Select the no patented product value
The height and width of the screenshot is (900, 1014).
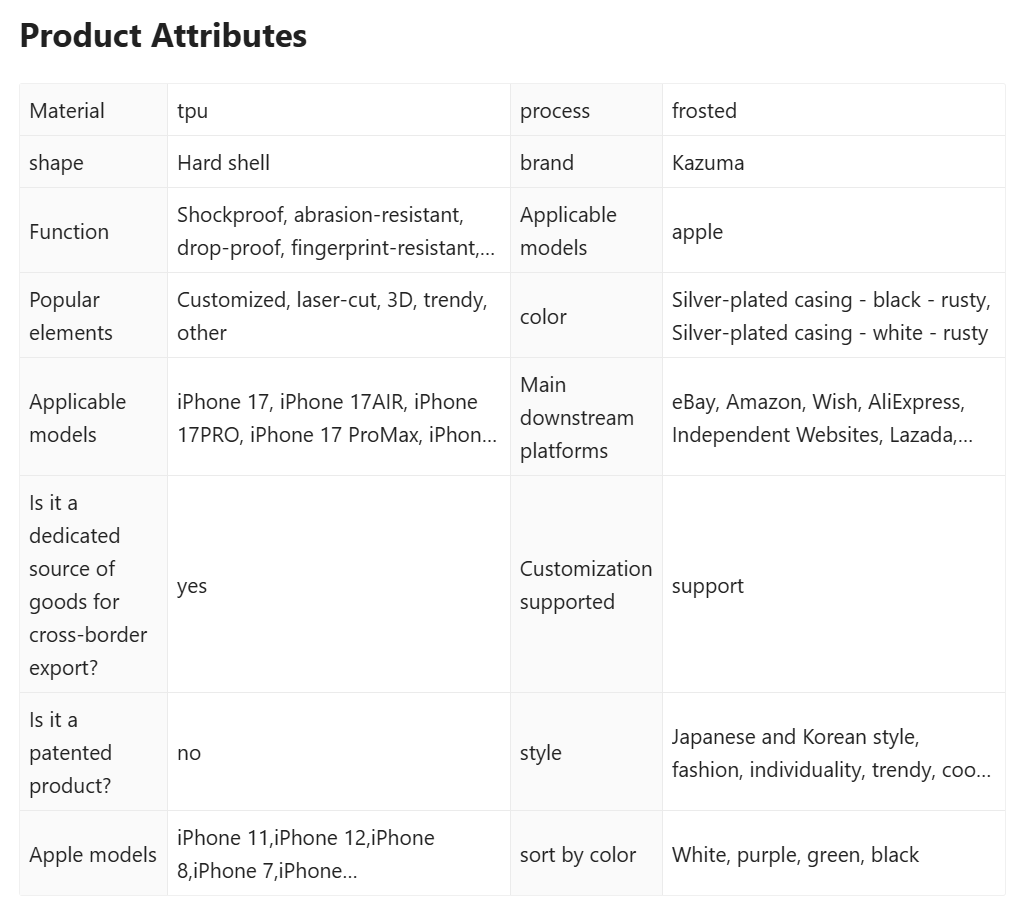[189, 753]
